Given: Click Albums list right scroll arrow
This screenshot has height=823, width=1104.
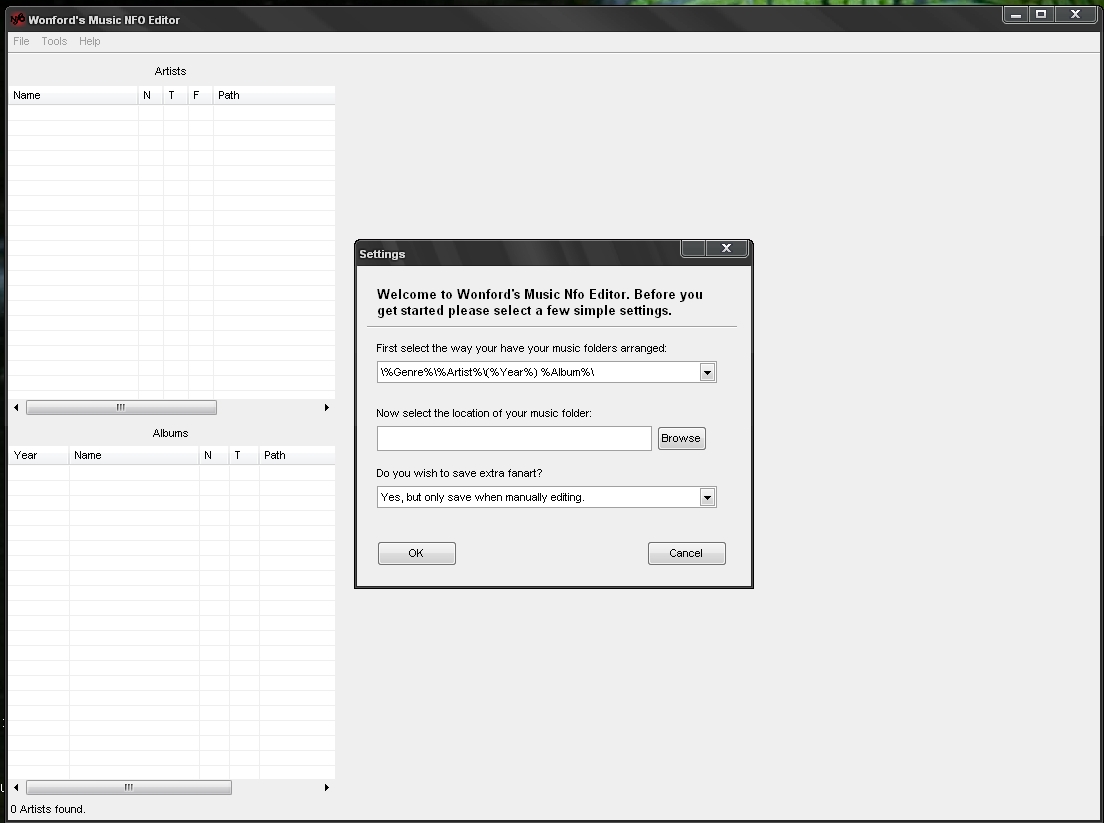Looking at the screenshot, I should tap(327, 787).
